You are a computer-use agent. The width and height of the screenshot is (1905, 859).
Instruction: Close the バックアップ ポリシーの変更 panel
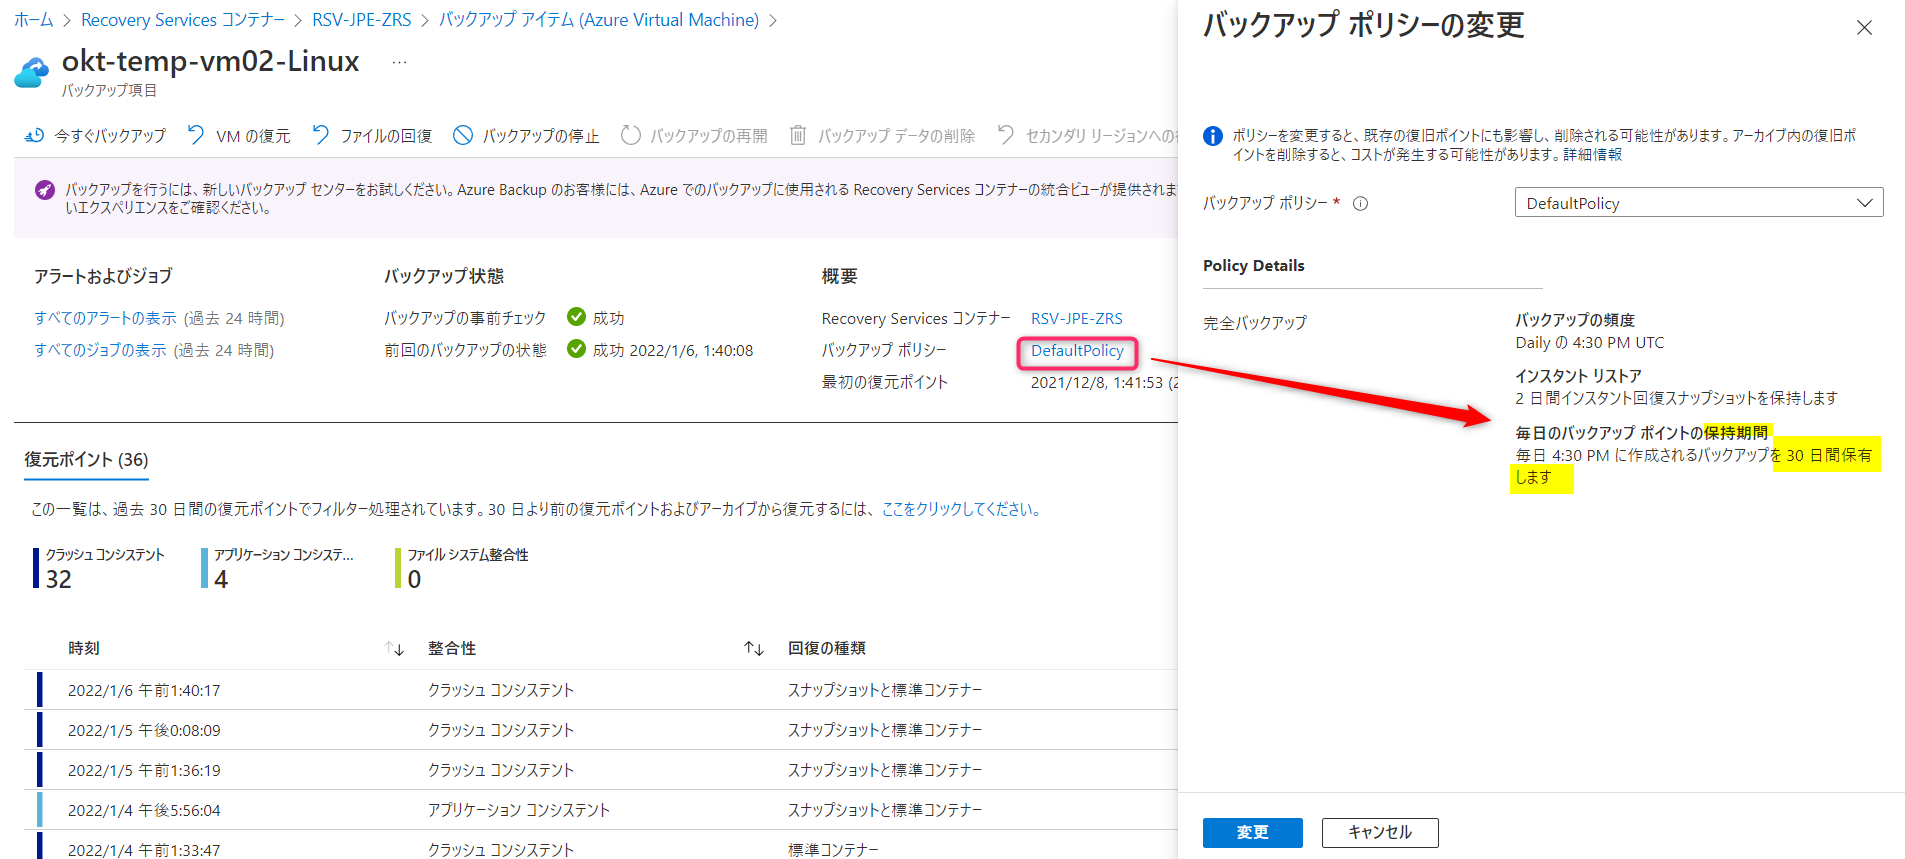coord(1864,28)
